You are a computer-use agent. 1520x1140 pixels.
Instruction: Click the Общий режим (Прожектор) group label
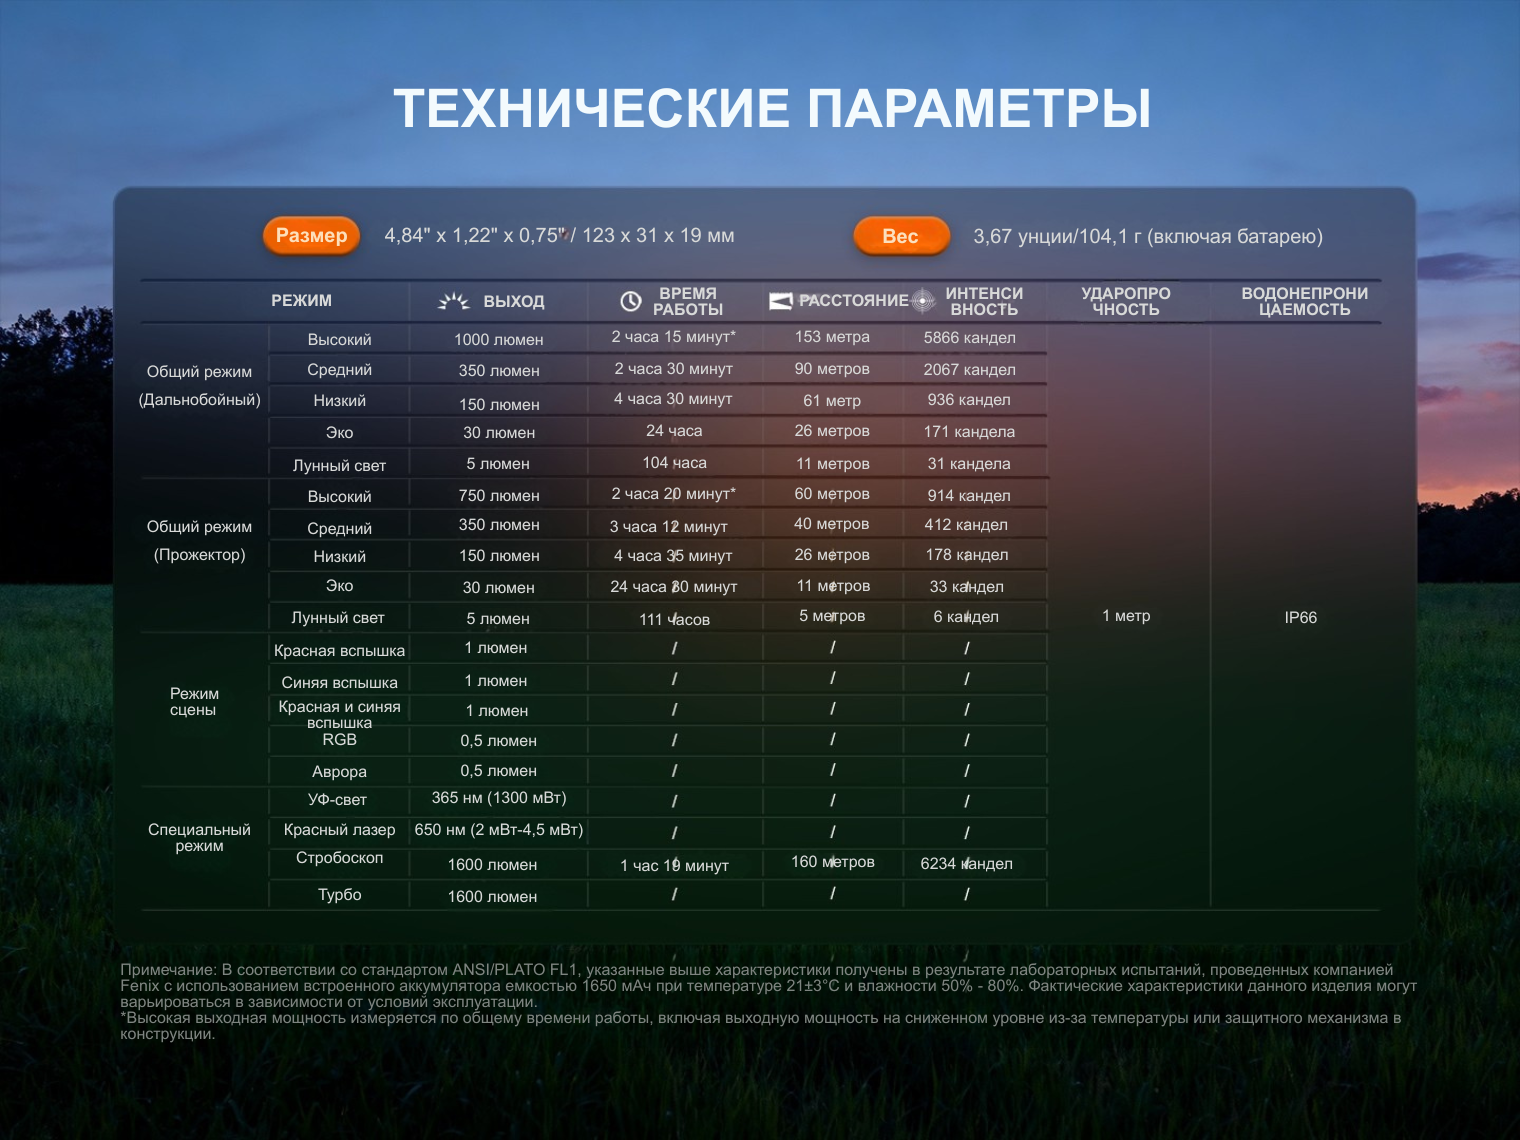pos(199,541)
